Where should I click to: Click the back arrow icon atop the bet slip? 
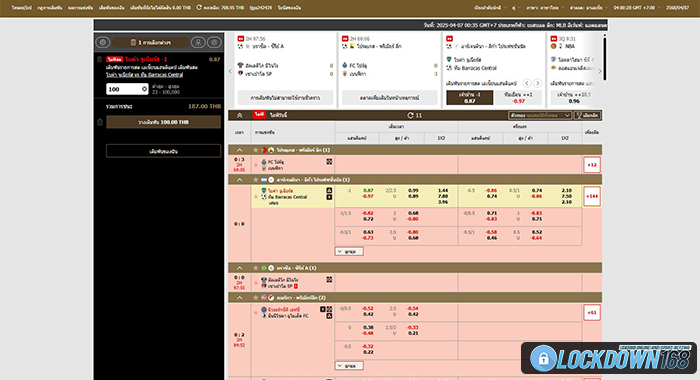(103, 42)
